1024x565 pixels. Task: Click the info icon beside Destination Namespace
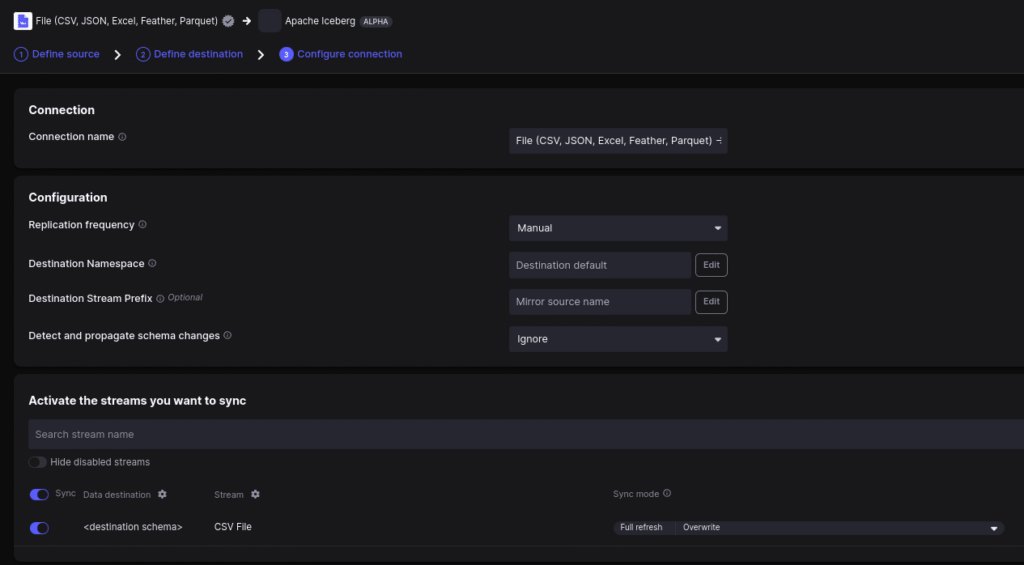point(152,263)
